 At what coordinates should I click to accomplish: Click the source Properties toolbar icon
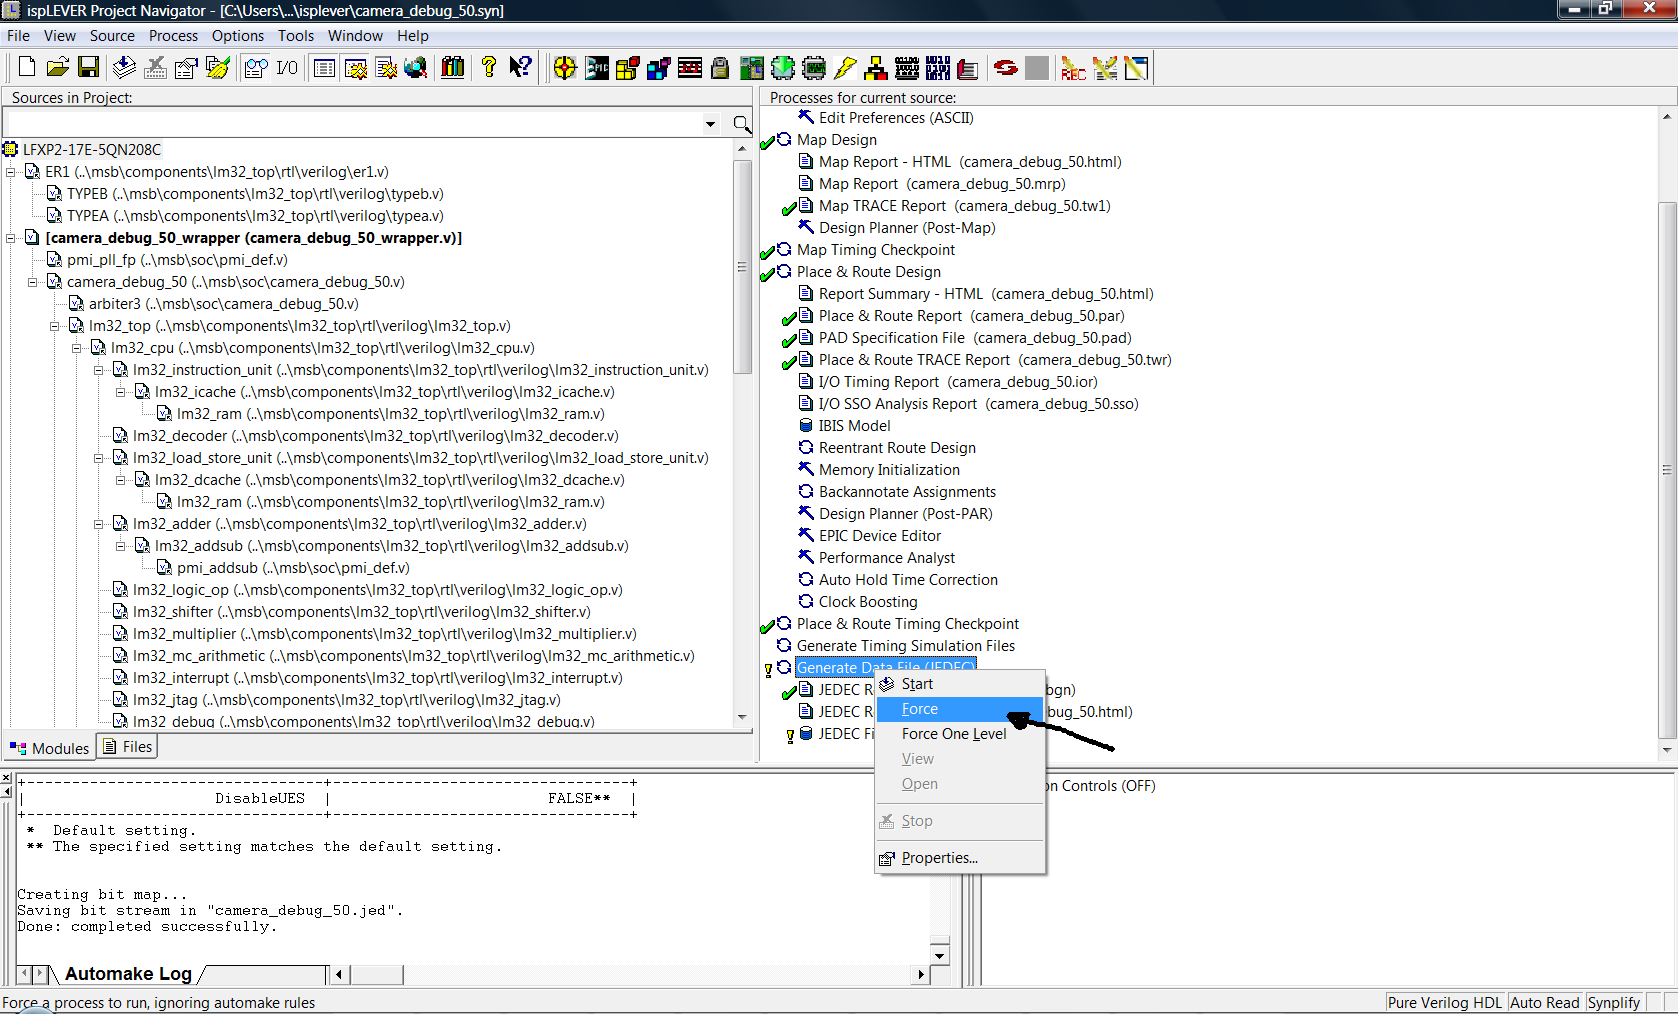click(186, 67)
